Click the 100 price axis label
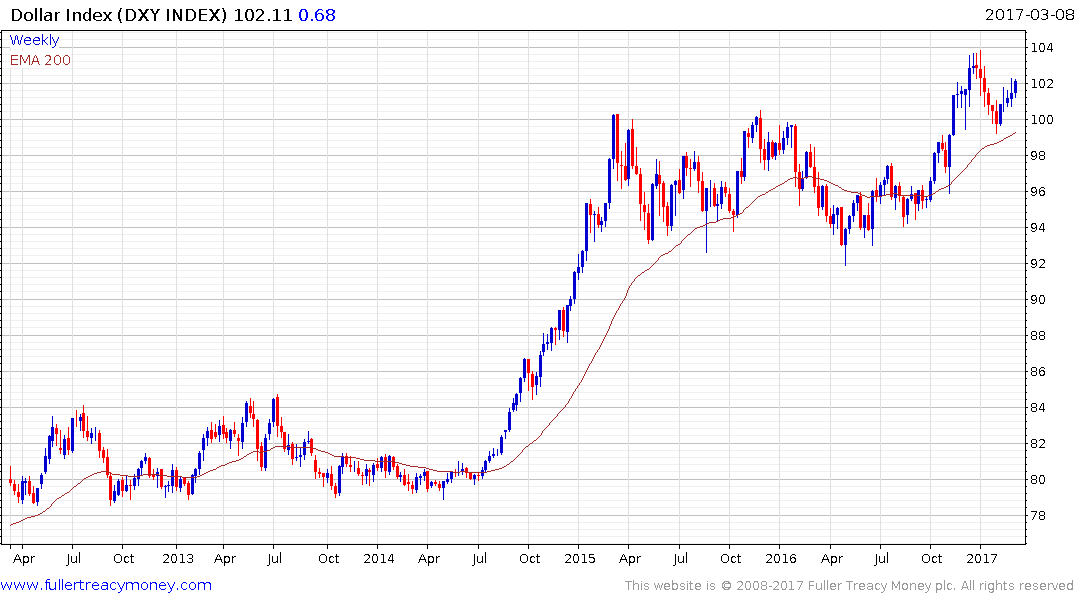The width and height of the screenshot is (1075, 600). click(1042, 119)
